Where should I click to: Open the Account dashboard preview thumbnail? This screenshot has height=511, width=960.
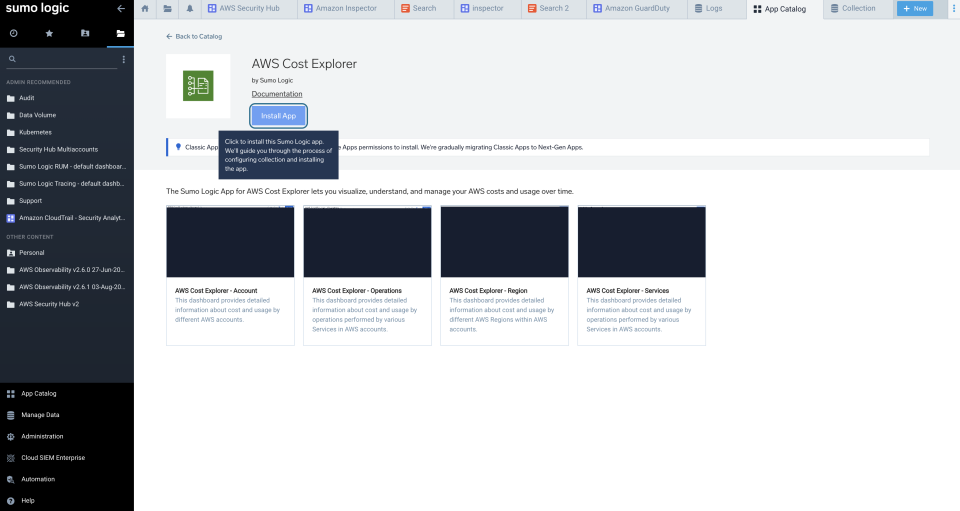(x=230, y=242)
